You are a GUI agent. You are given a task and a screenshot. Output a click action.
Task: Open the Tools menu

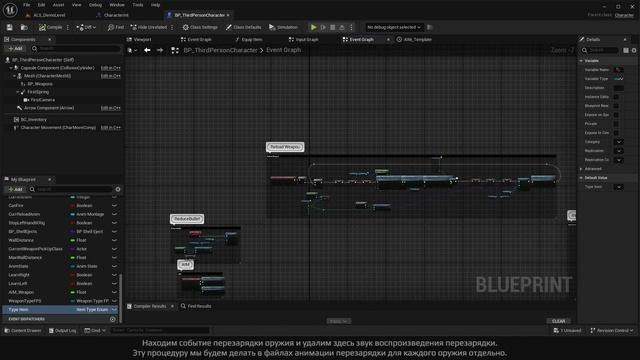click(x=138, y=5)
